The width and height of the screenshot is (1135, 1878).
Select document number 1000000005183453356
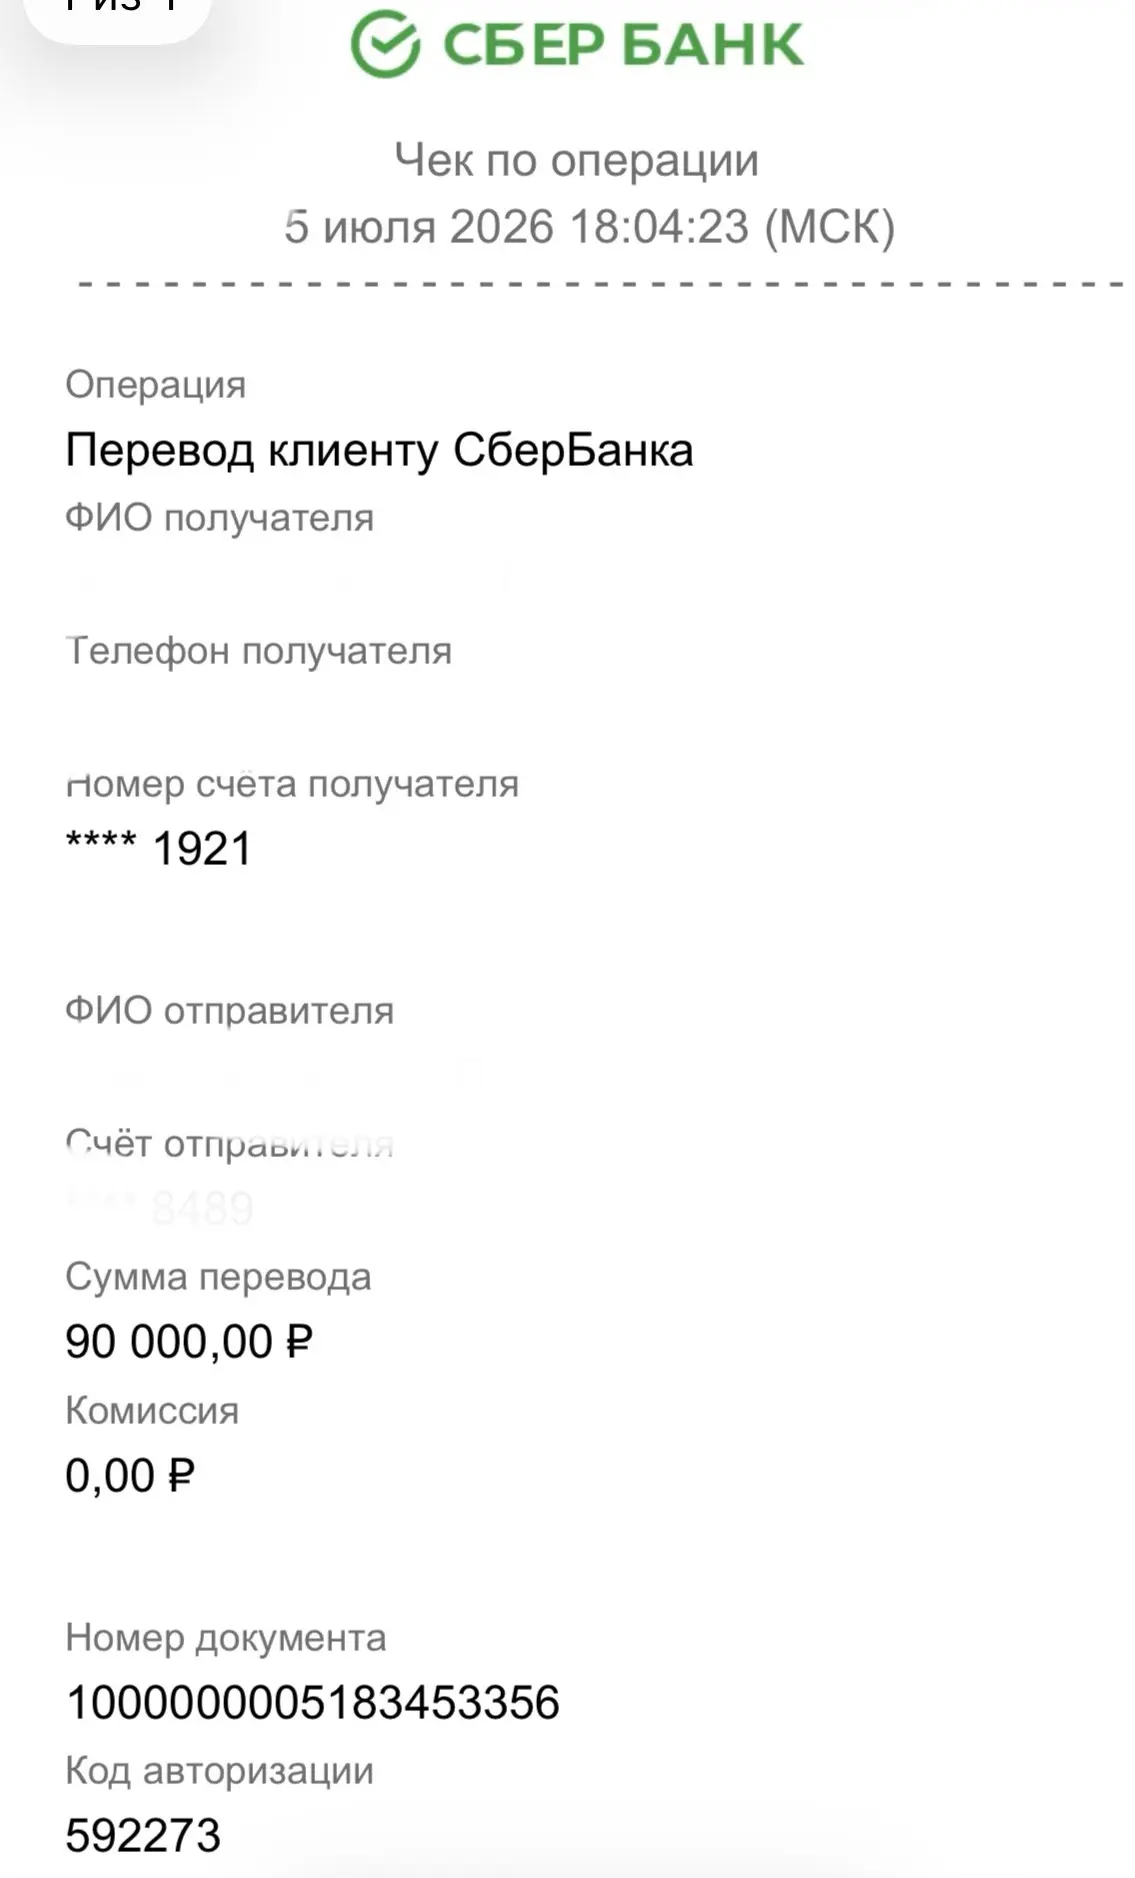312,1703
